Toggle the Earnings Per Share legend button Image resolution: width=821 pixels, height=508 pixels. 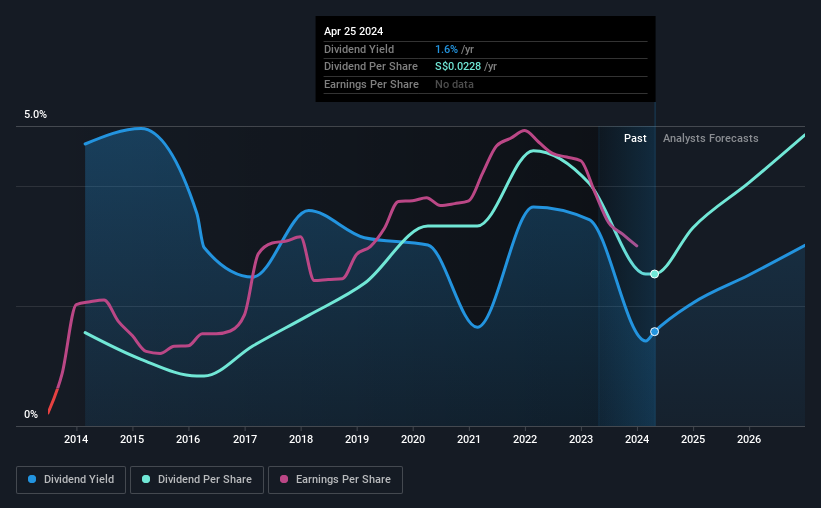point(335,480)
